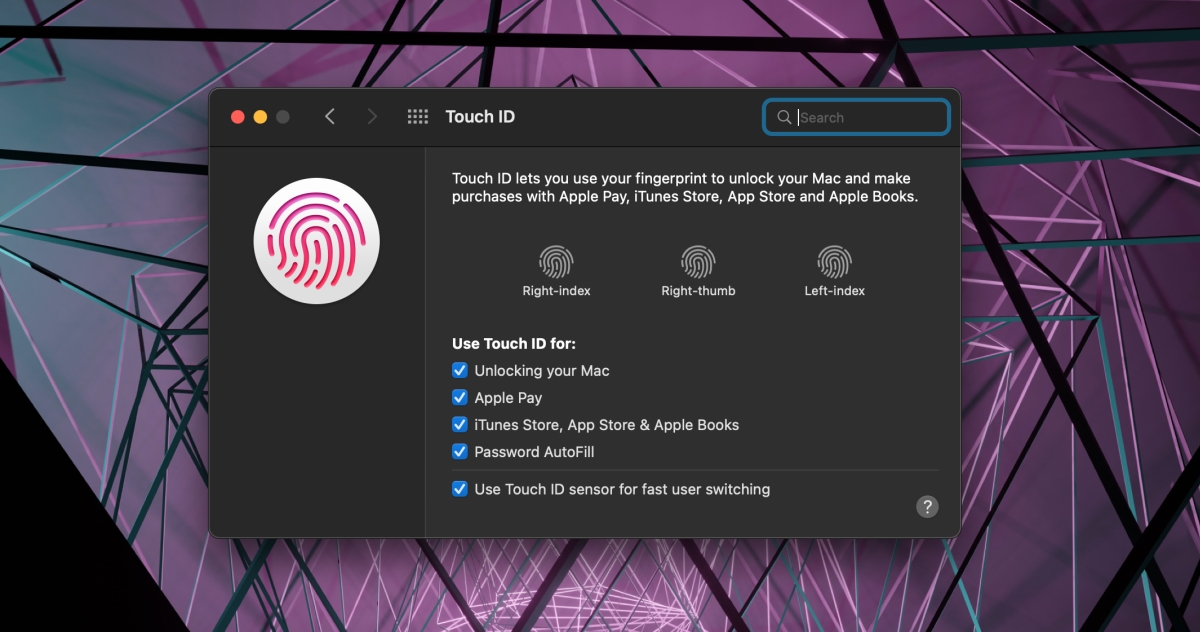Show all preferences grid icon
Viewport: 1200px width, 632px height.
(418, 117)
